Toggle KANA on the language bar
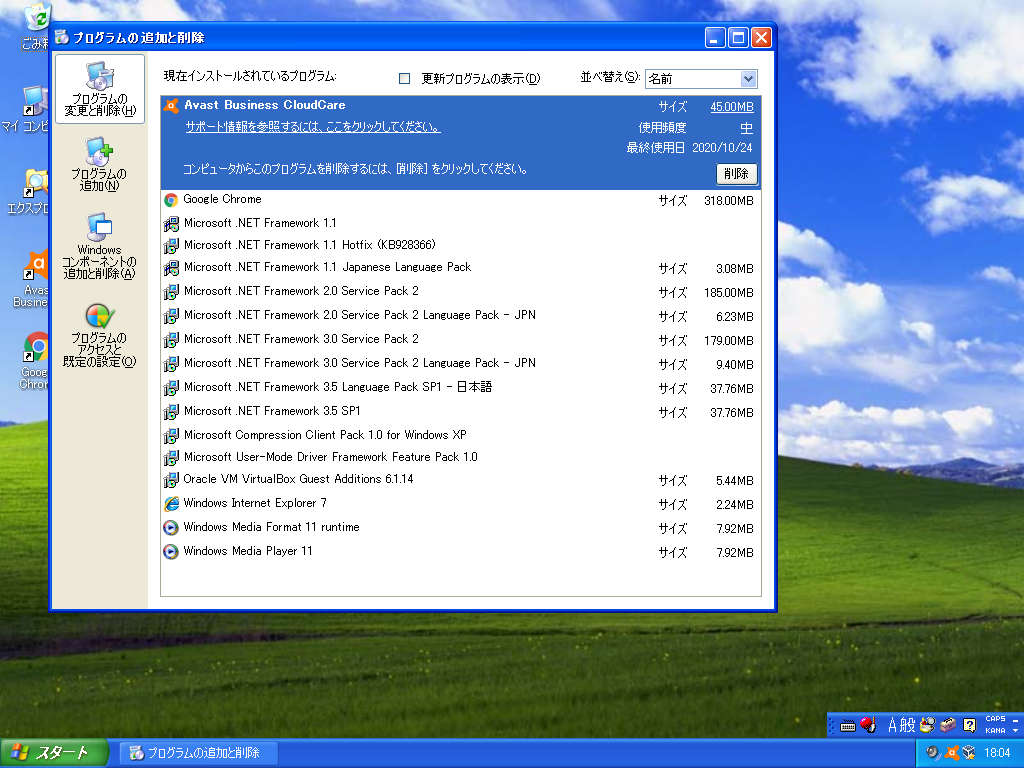This screenshot has height=768, width=1024. (995, 731)
